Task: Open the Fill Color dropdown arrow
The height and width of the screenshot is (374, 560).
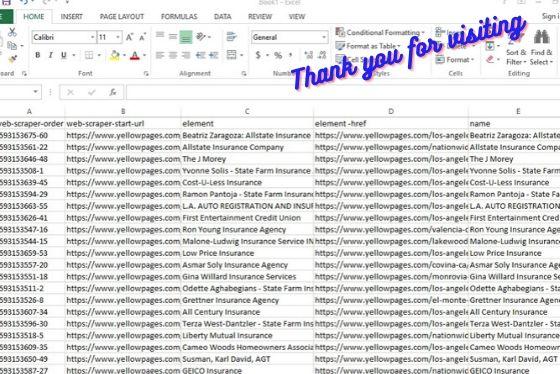Action: coord(124,55)
